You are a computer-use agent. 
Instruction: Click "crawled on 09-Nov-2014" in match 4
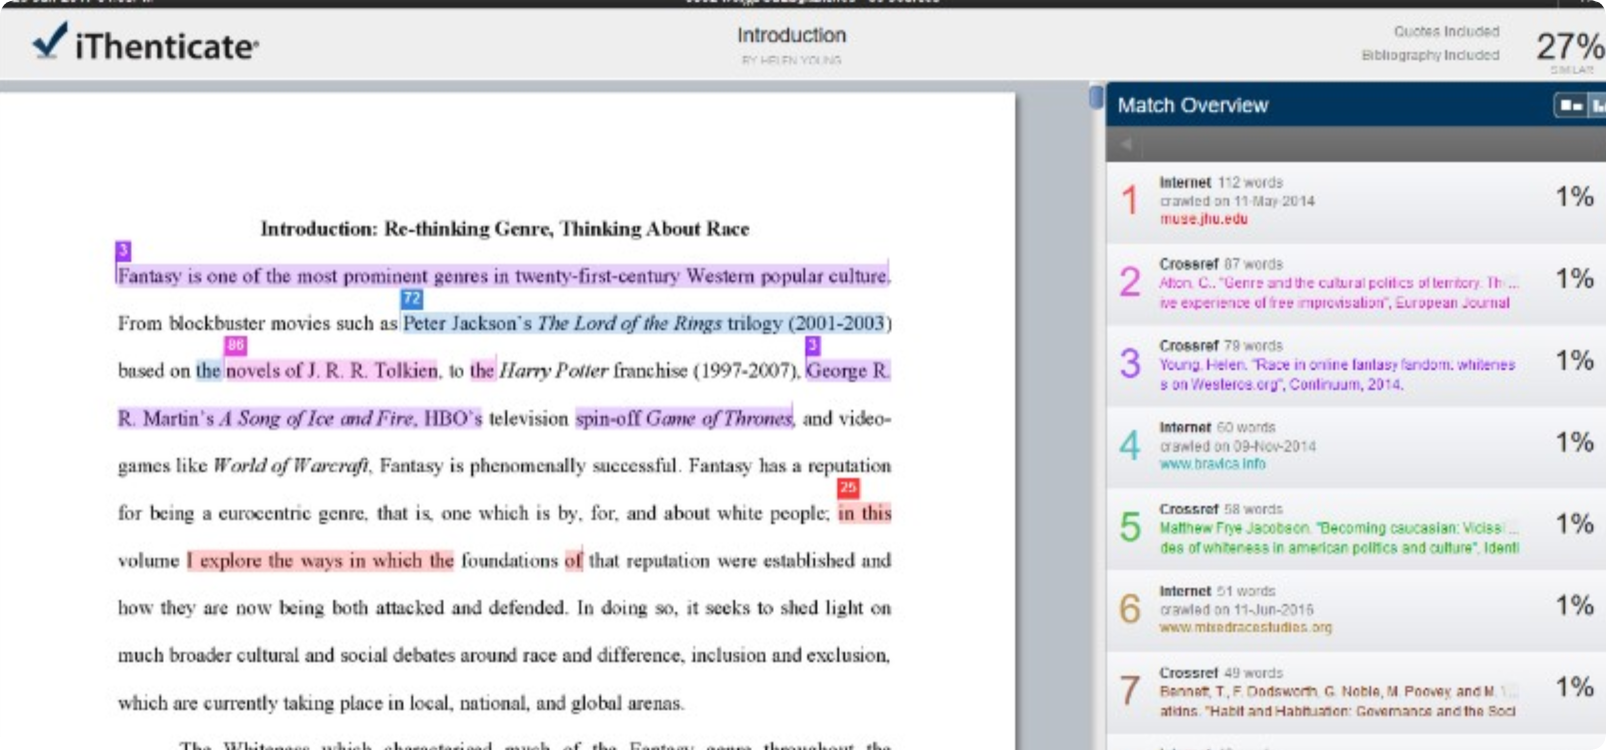click(1237, 446)
